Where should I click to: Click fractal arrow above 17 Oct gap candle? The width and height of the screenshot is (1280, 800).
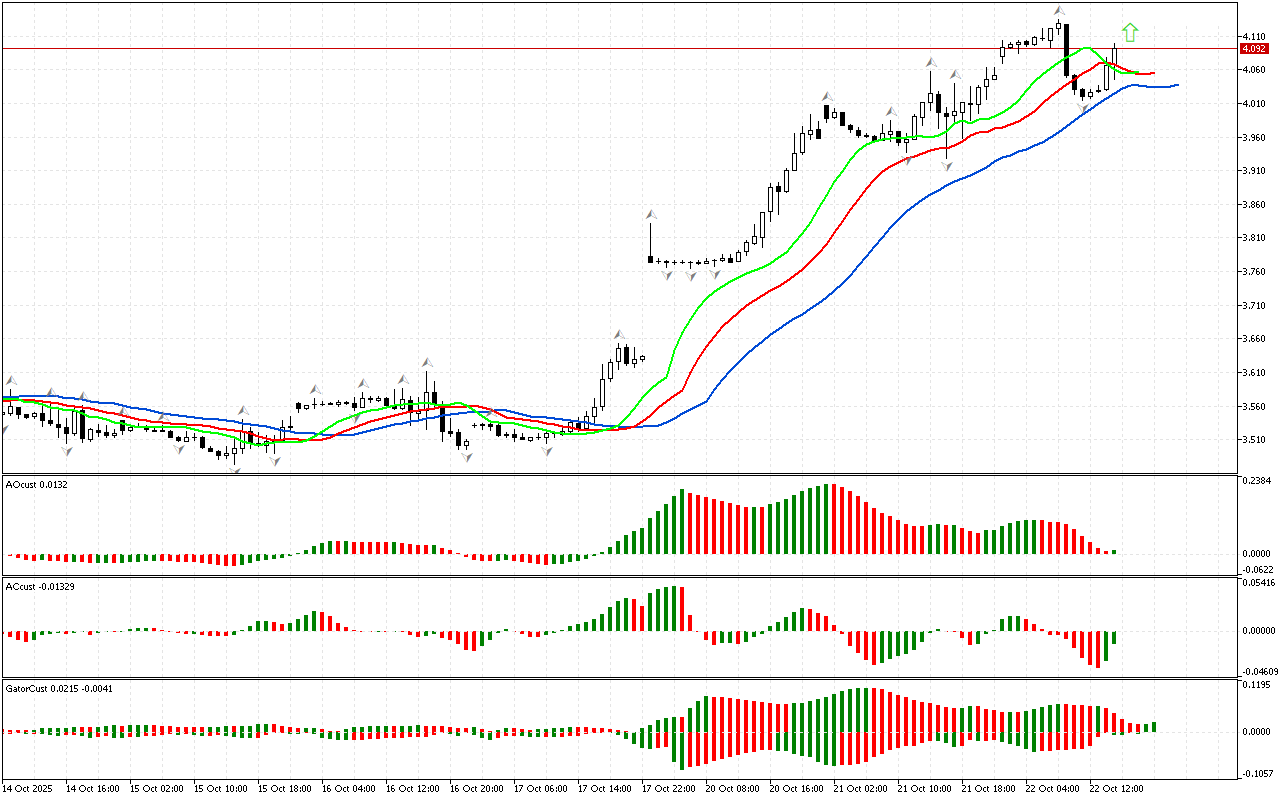[650, 214]
